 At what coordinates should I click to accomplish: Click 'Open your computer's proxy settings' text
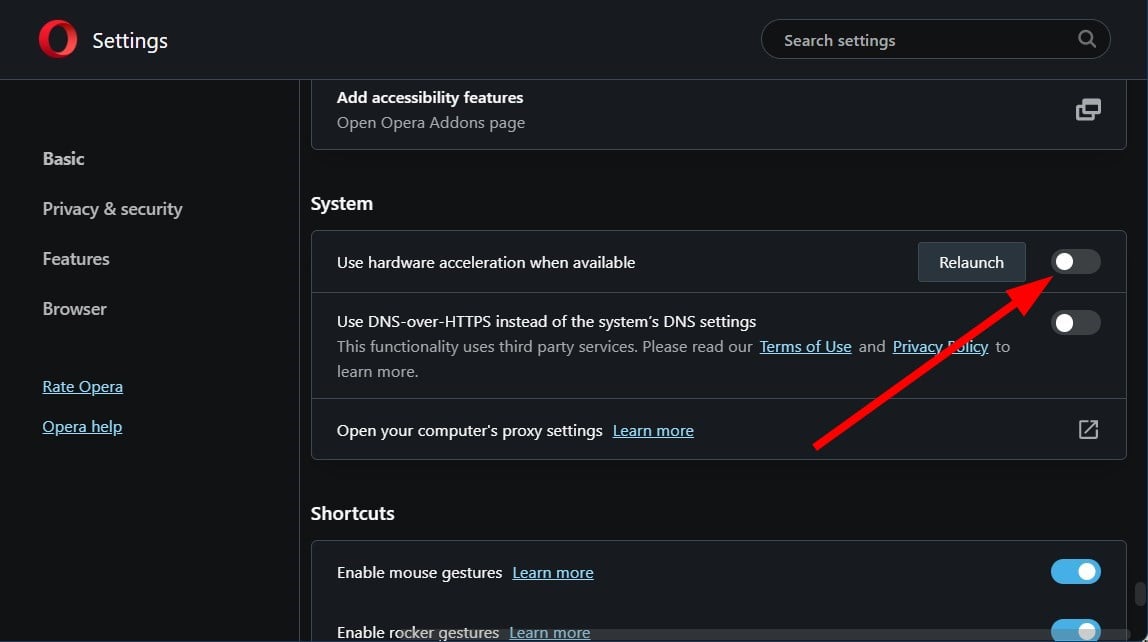pos(469,431)
